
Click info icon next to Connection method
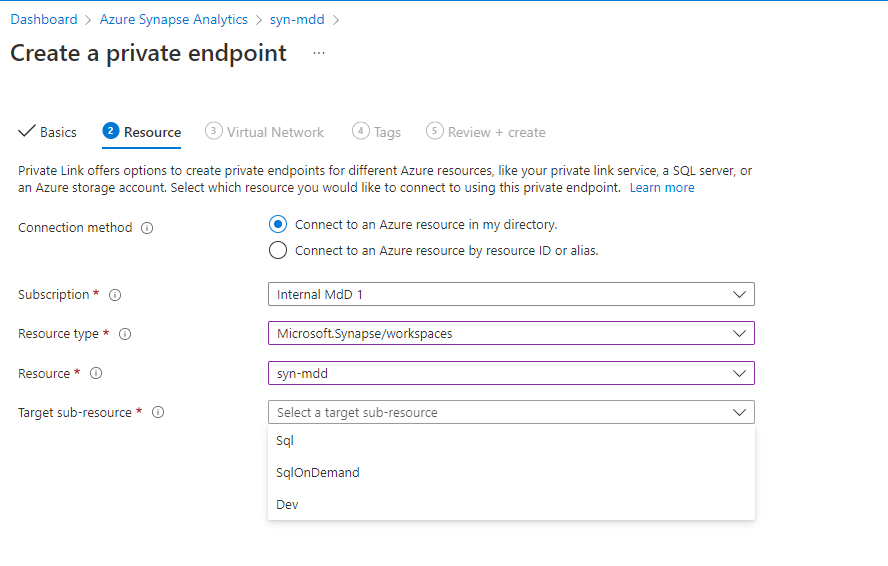pos(147,228)
